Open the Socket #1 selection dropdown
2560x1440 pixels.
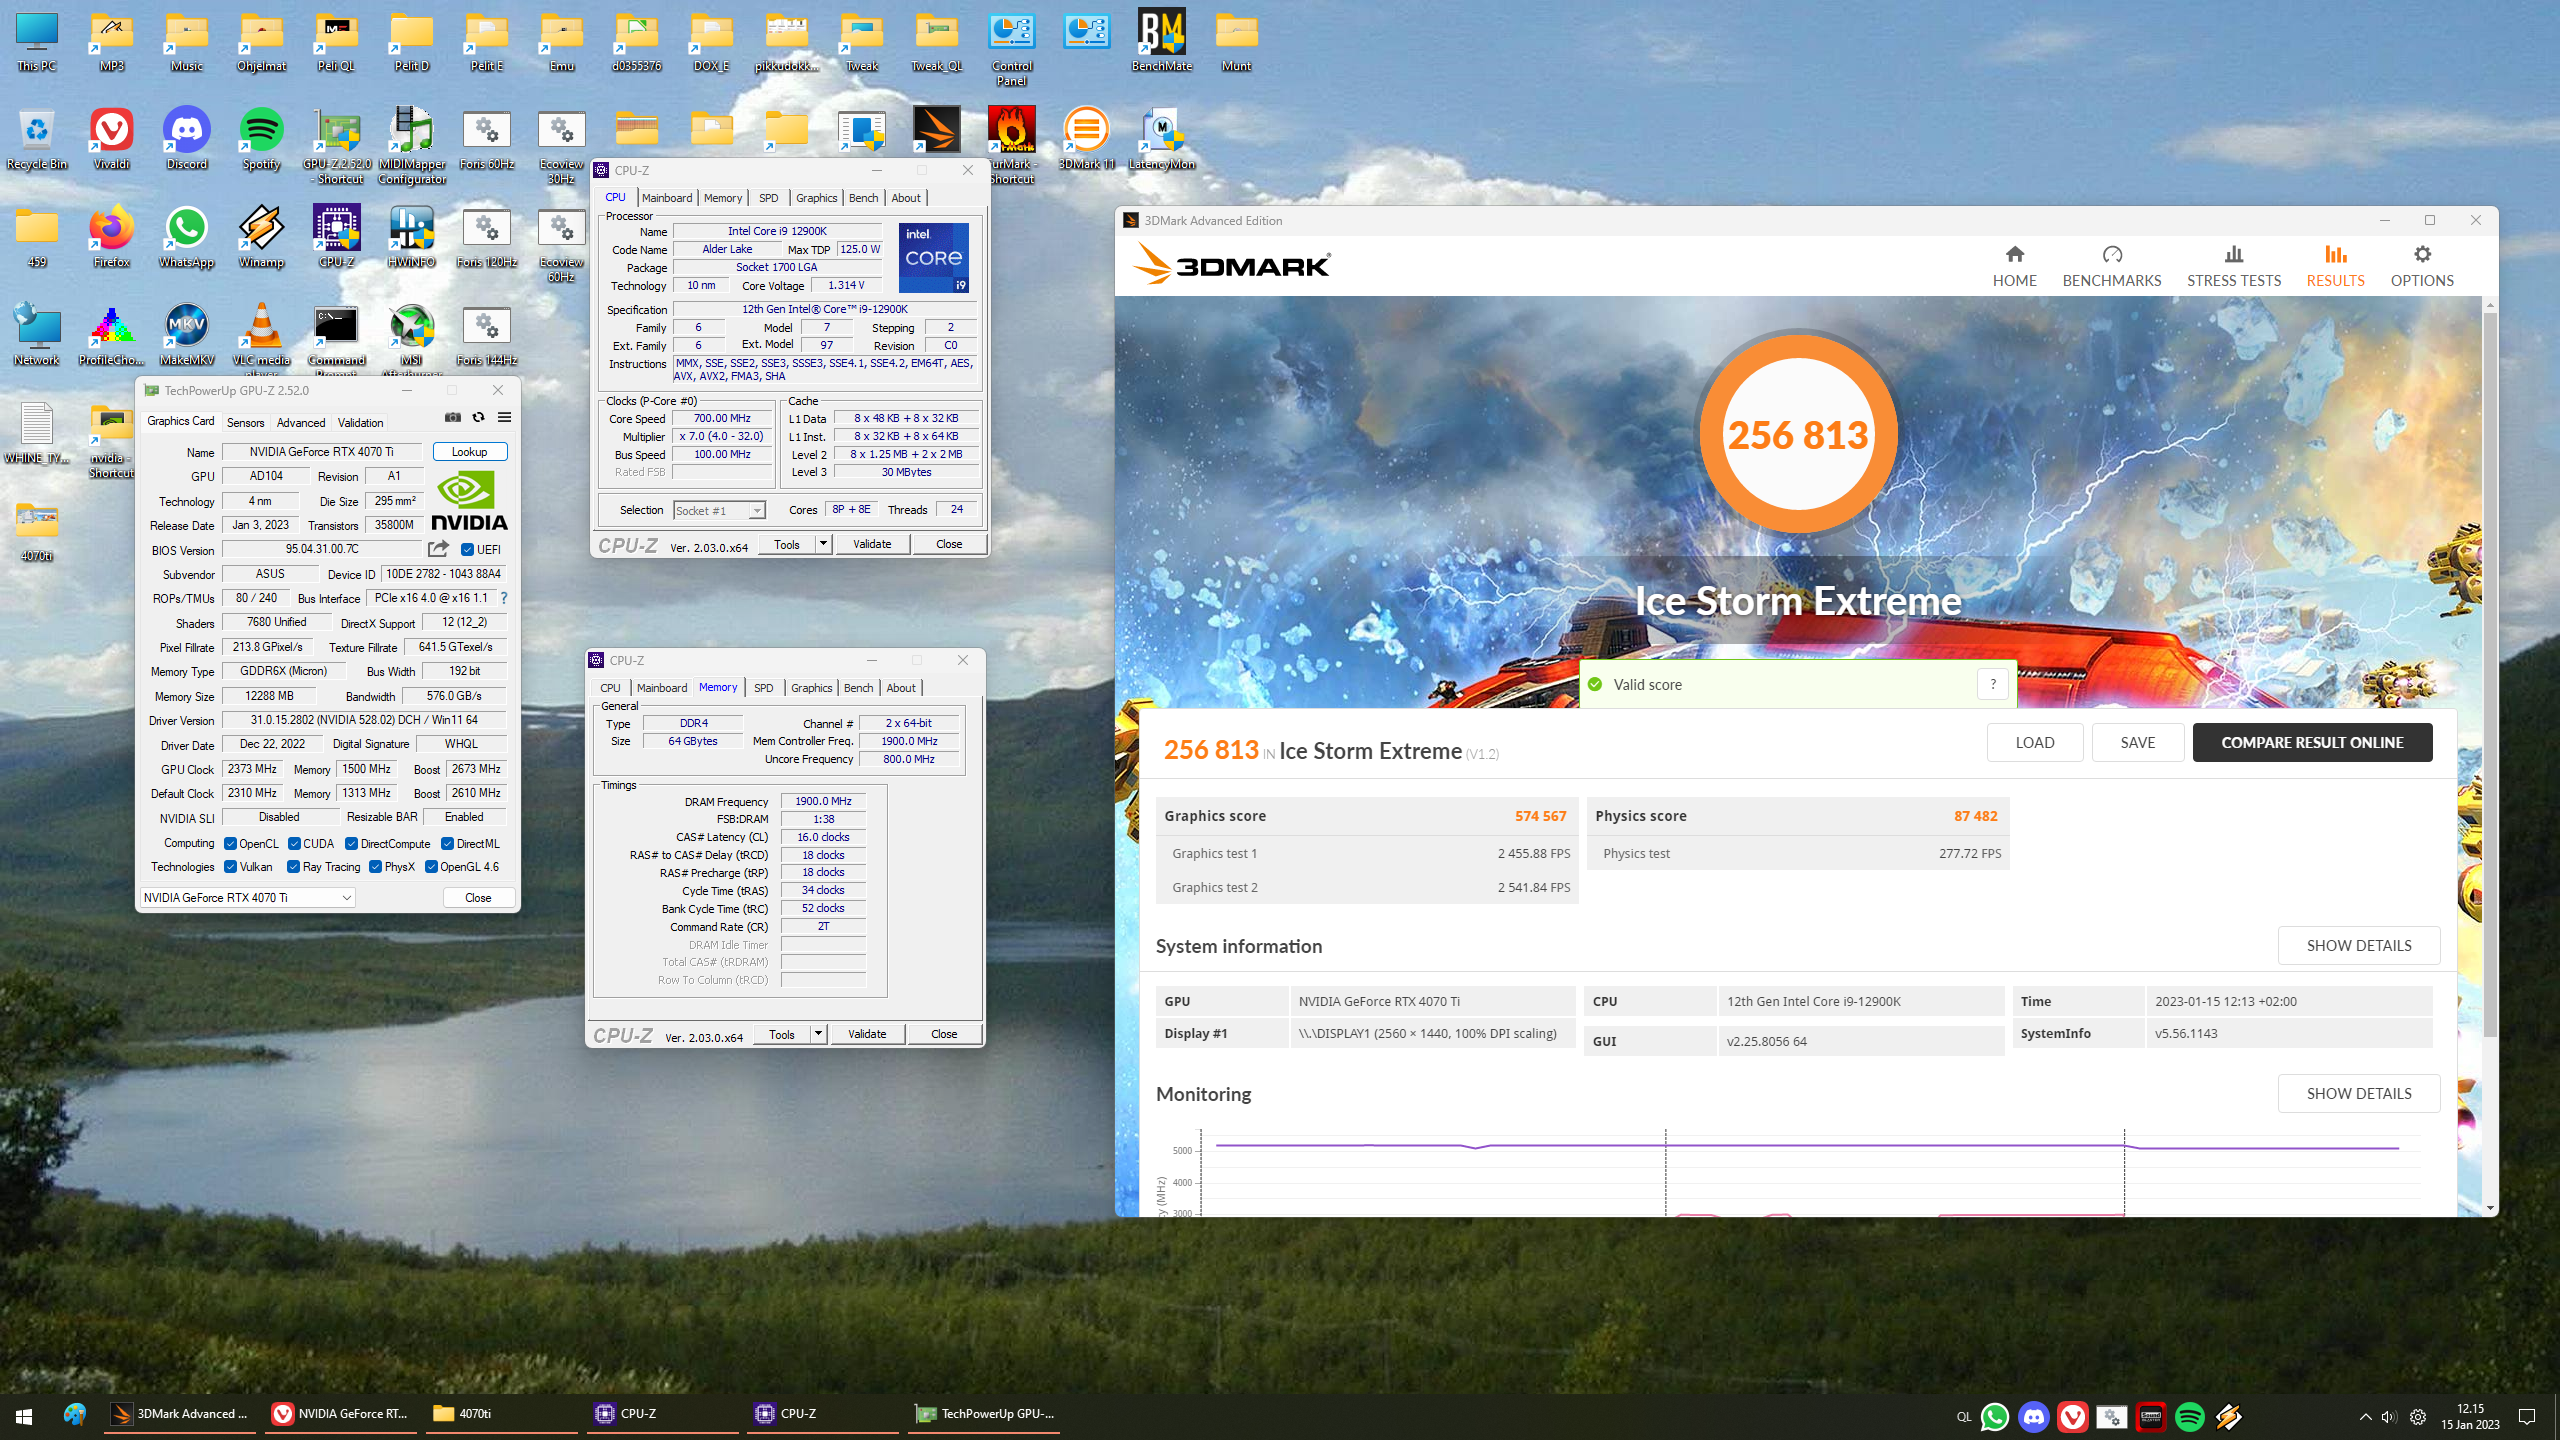(719, 510)
